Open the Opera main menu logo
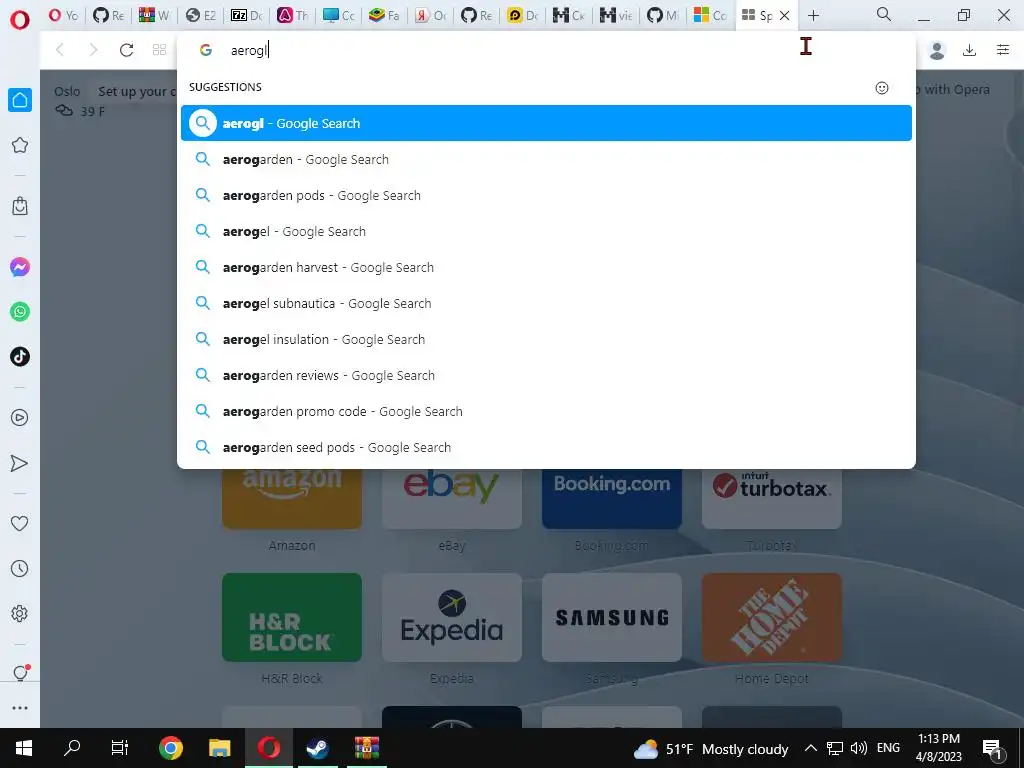Screen dimensions: 1024x768 [20, 20]
